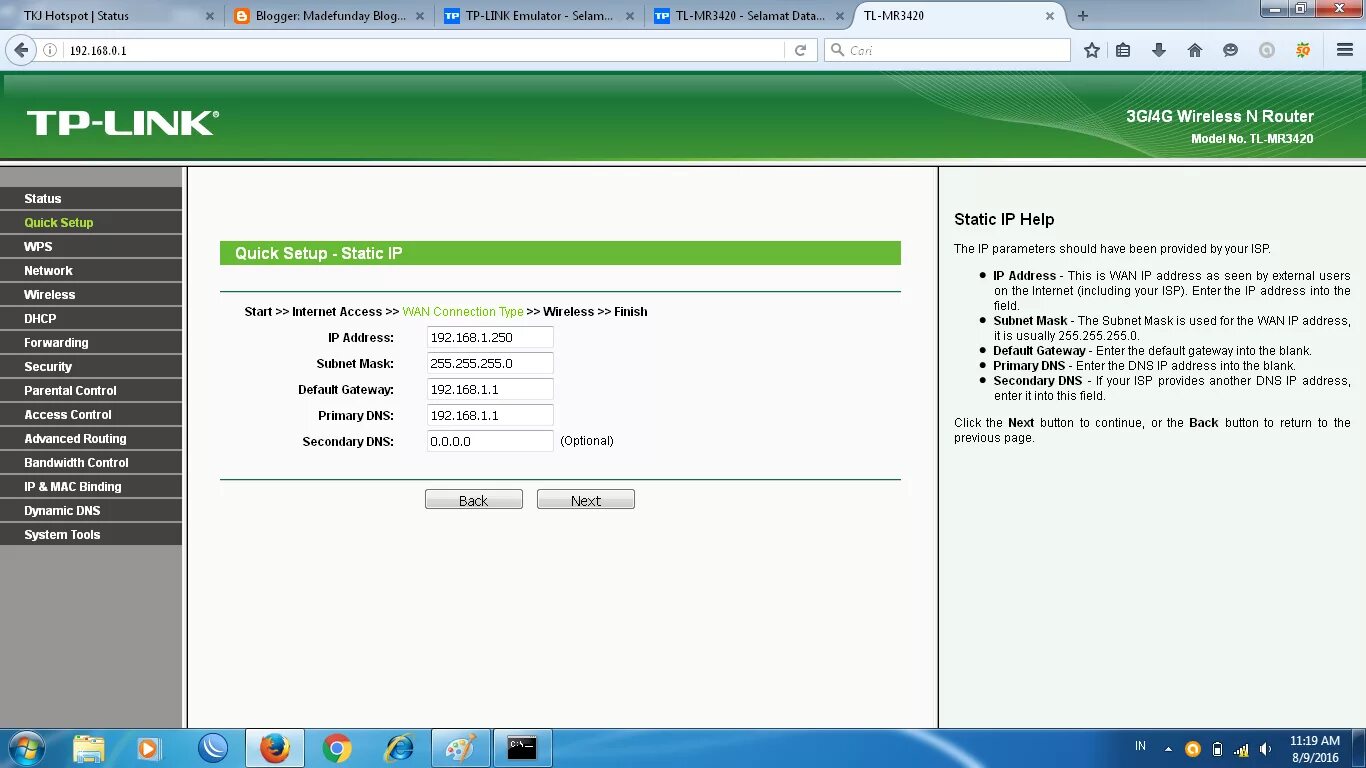Open the Access Control menu item
Screen dimensions: 1366x768
coord(91,415)
